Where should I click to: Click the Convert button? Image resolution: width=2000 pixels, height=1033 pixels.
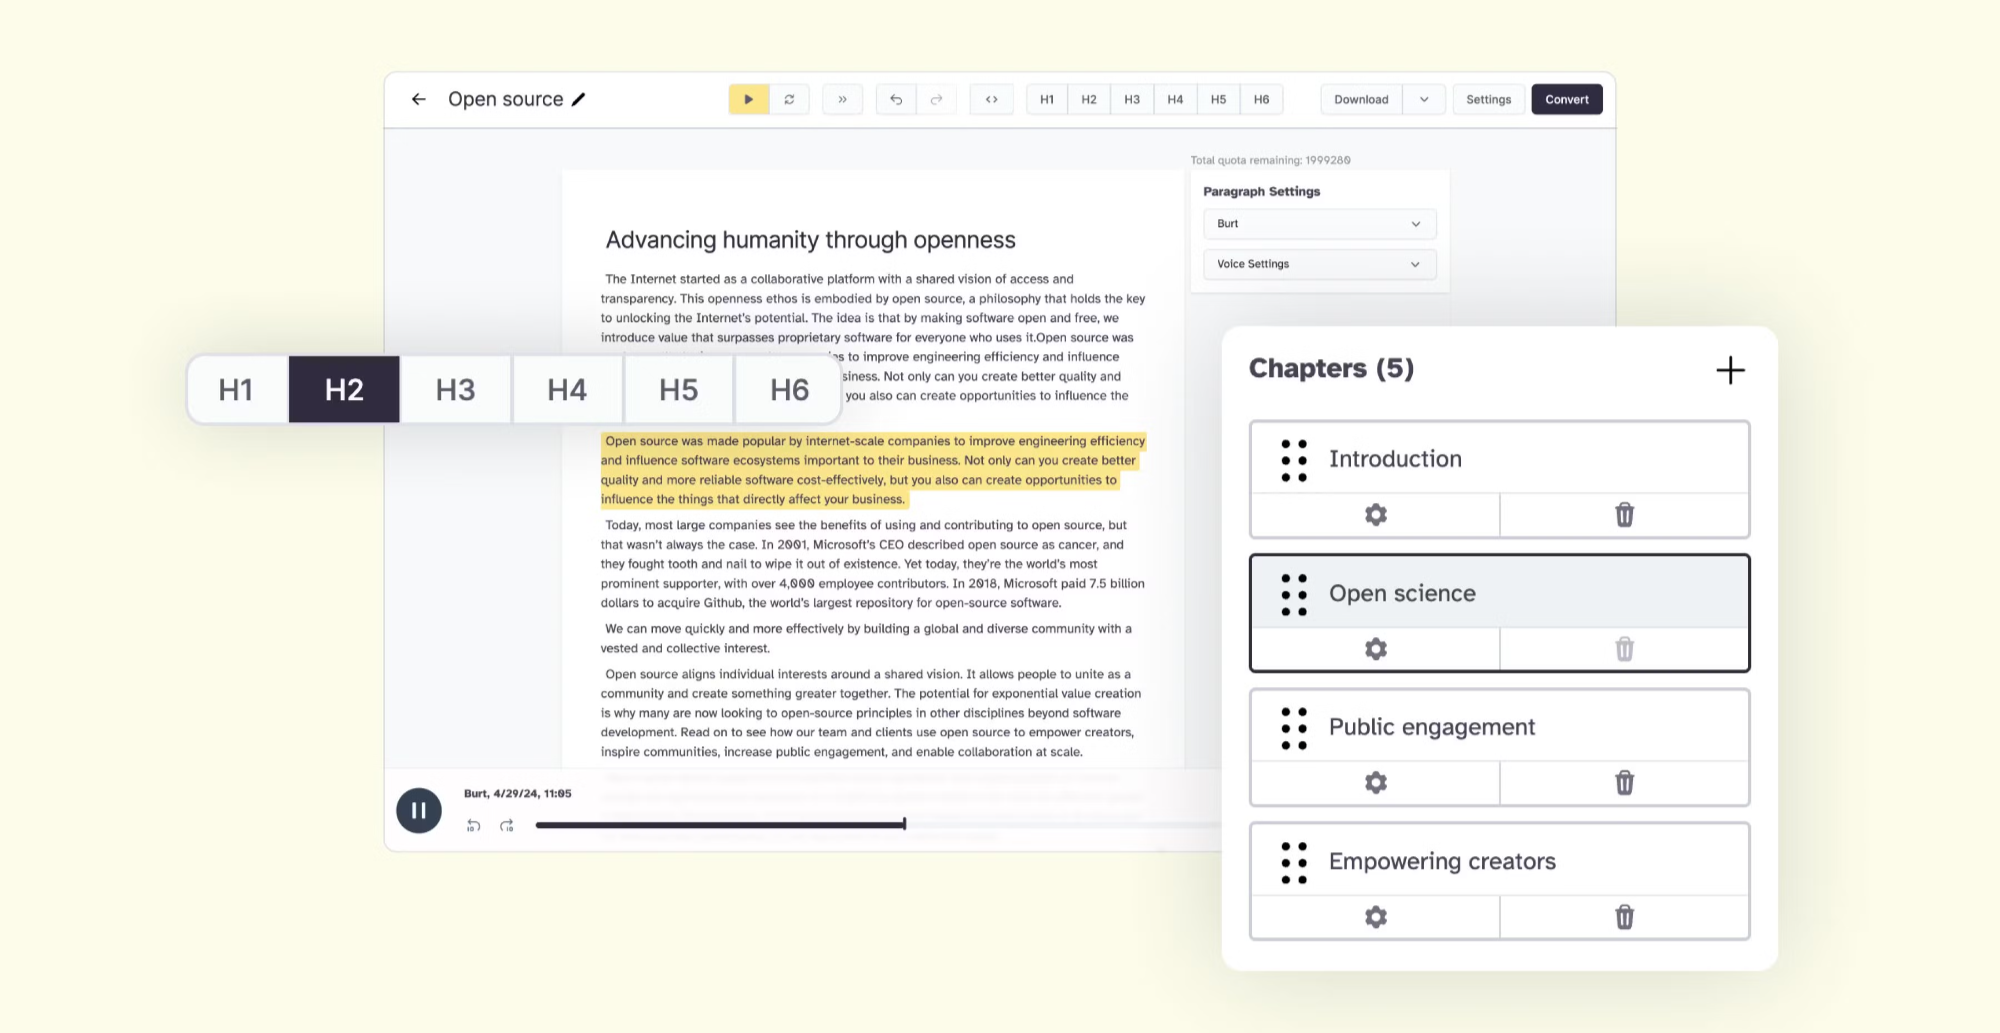tap(1566, 99)
